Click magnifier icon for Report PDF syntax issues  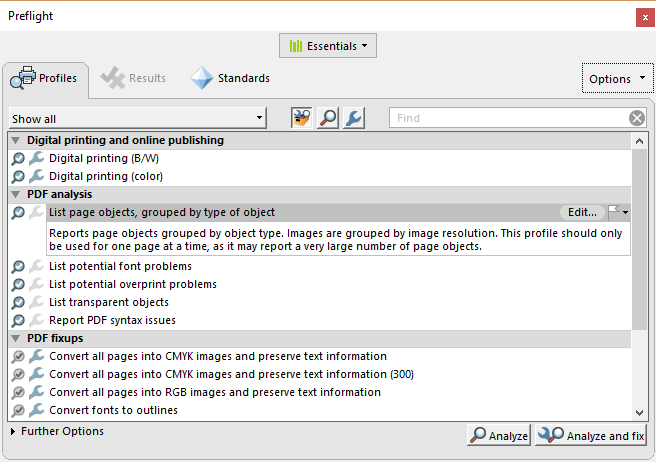point(18,321)
